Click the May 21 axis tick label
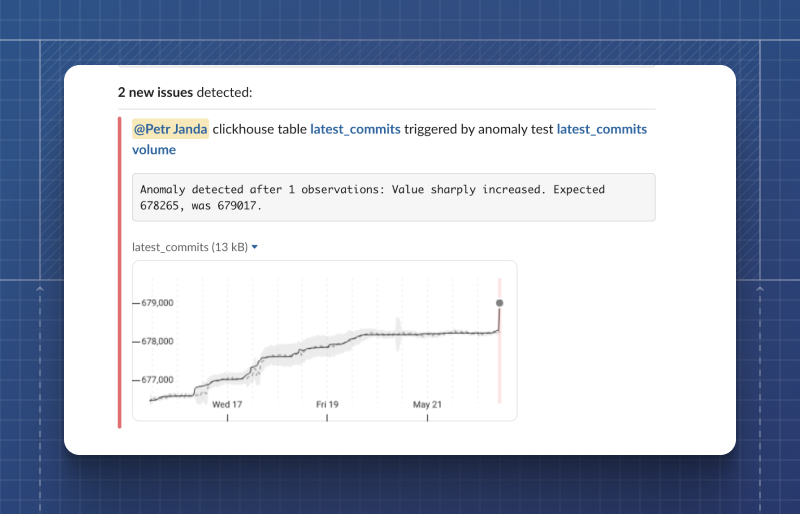The height and width of the screenshot is (514, 800). coord(427,404)
